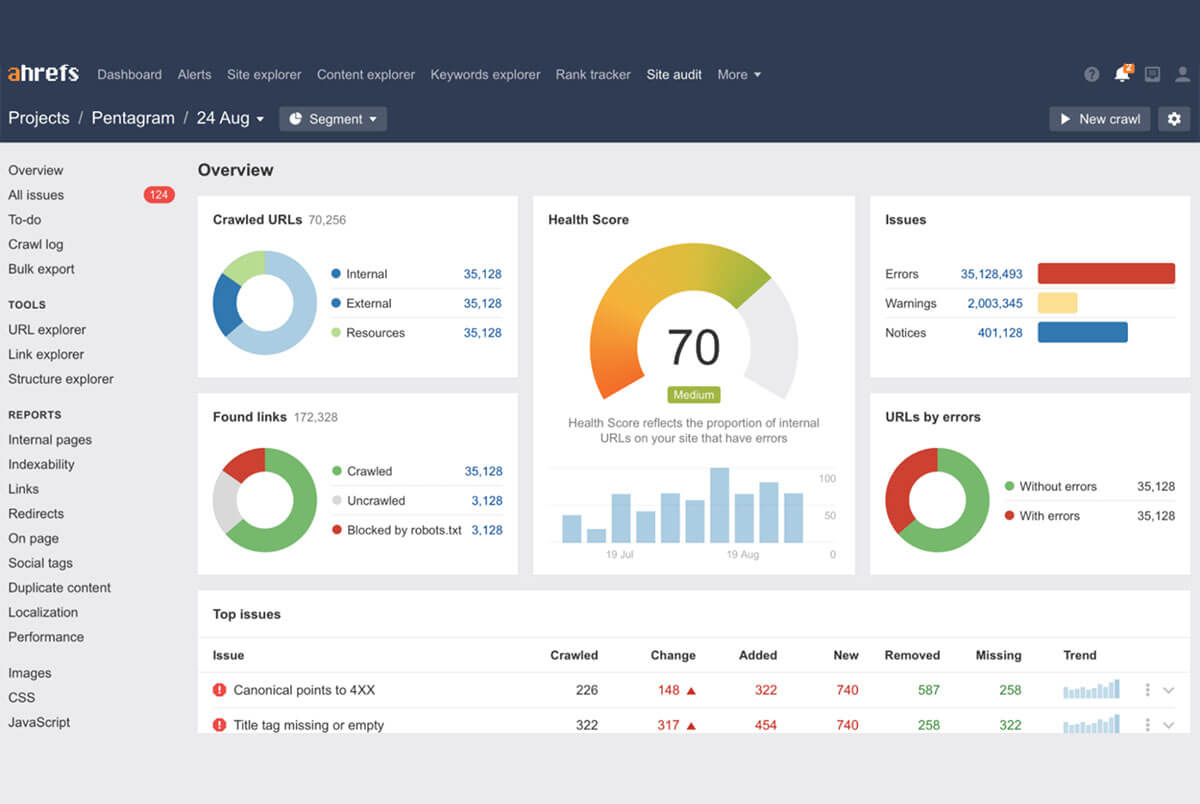Image resolution: width=1200 pixels, height=804 pixels.
Task: Open the Segment dropdown
Action: (333, 119)
